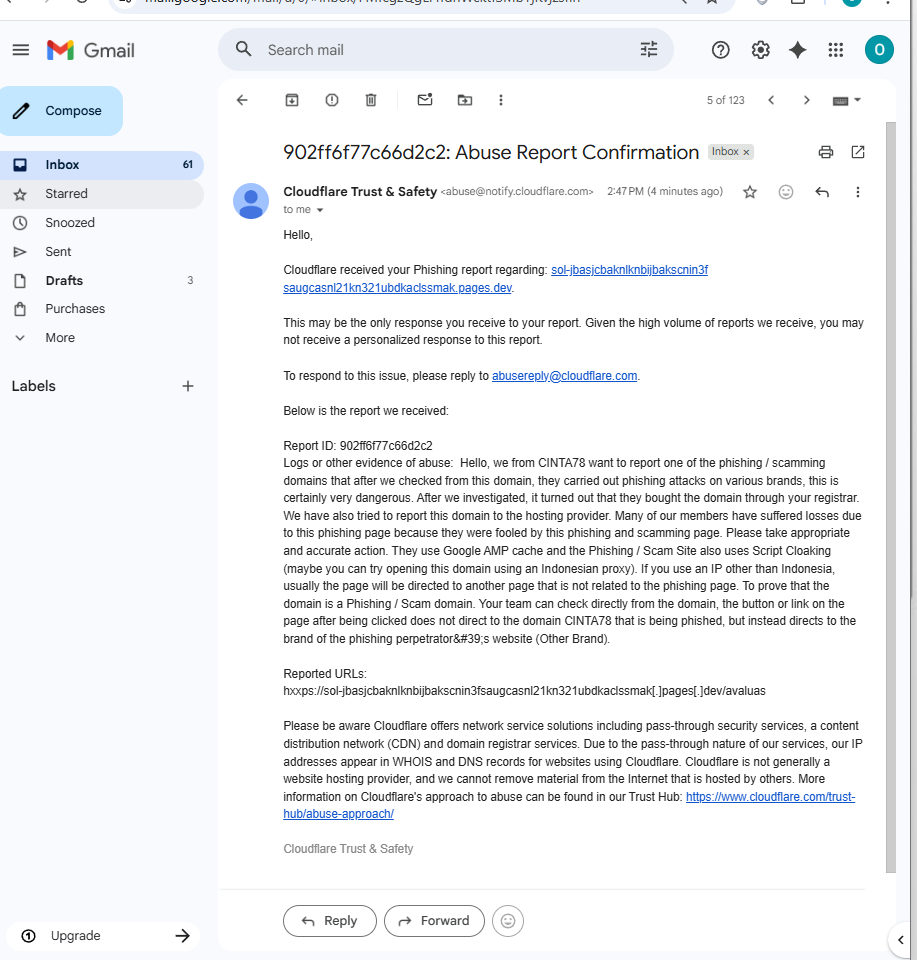Click the Forward button
The width and height of the screenshot is (917, 960).
click(435, 921)
